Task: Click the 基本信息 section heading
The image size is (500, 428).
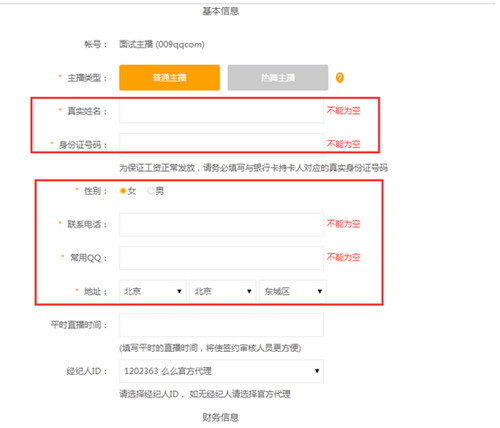Action: tap(222, 11)
